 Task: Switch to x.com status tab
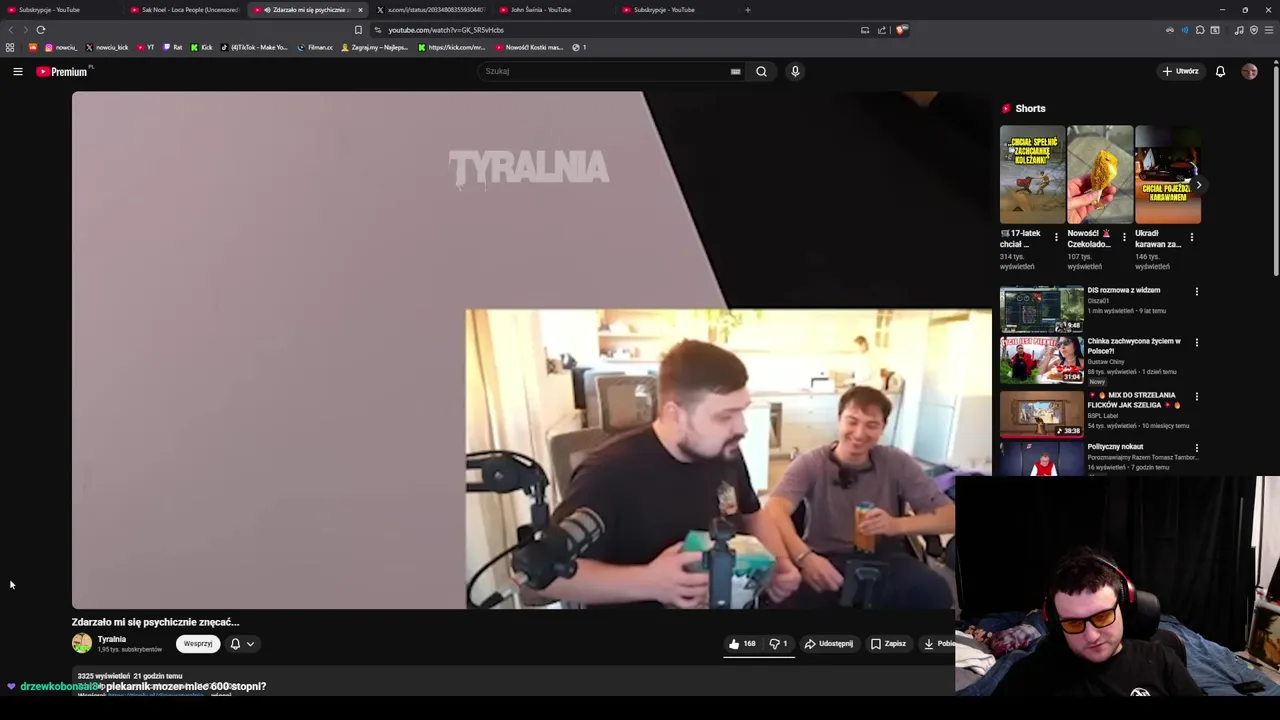point(430,10)
